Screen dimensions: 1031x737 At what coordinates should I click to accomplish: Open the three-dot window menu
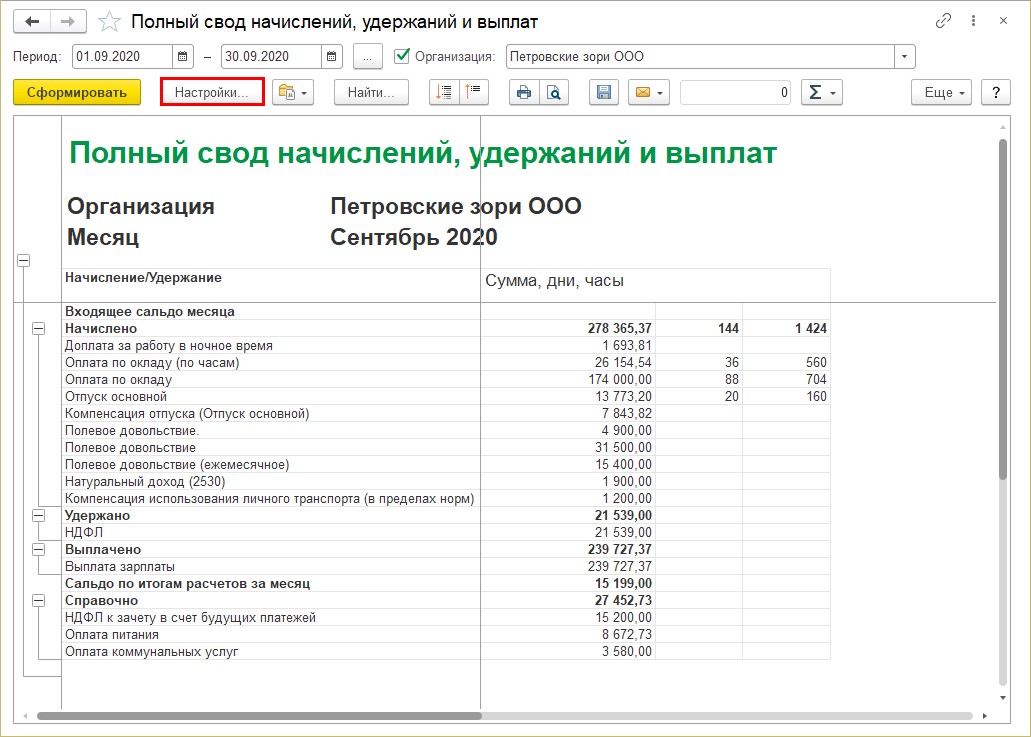pyautogui.click(x=973, y=21)
